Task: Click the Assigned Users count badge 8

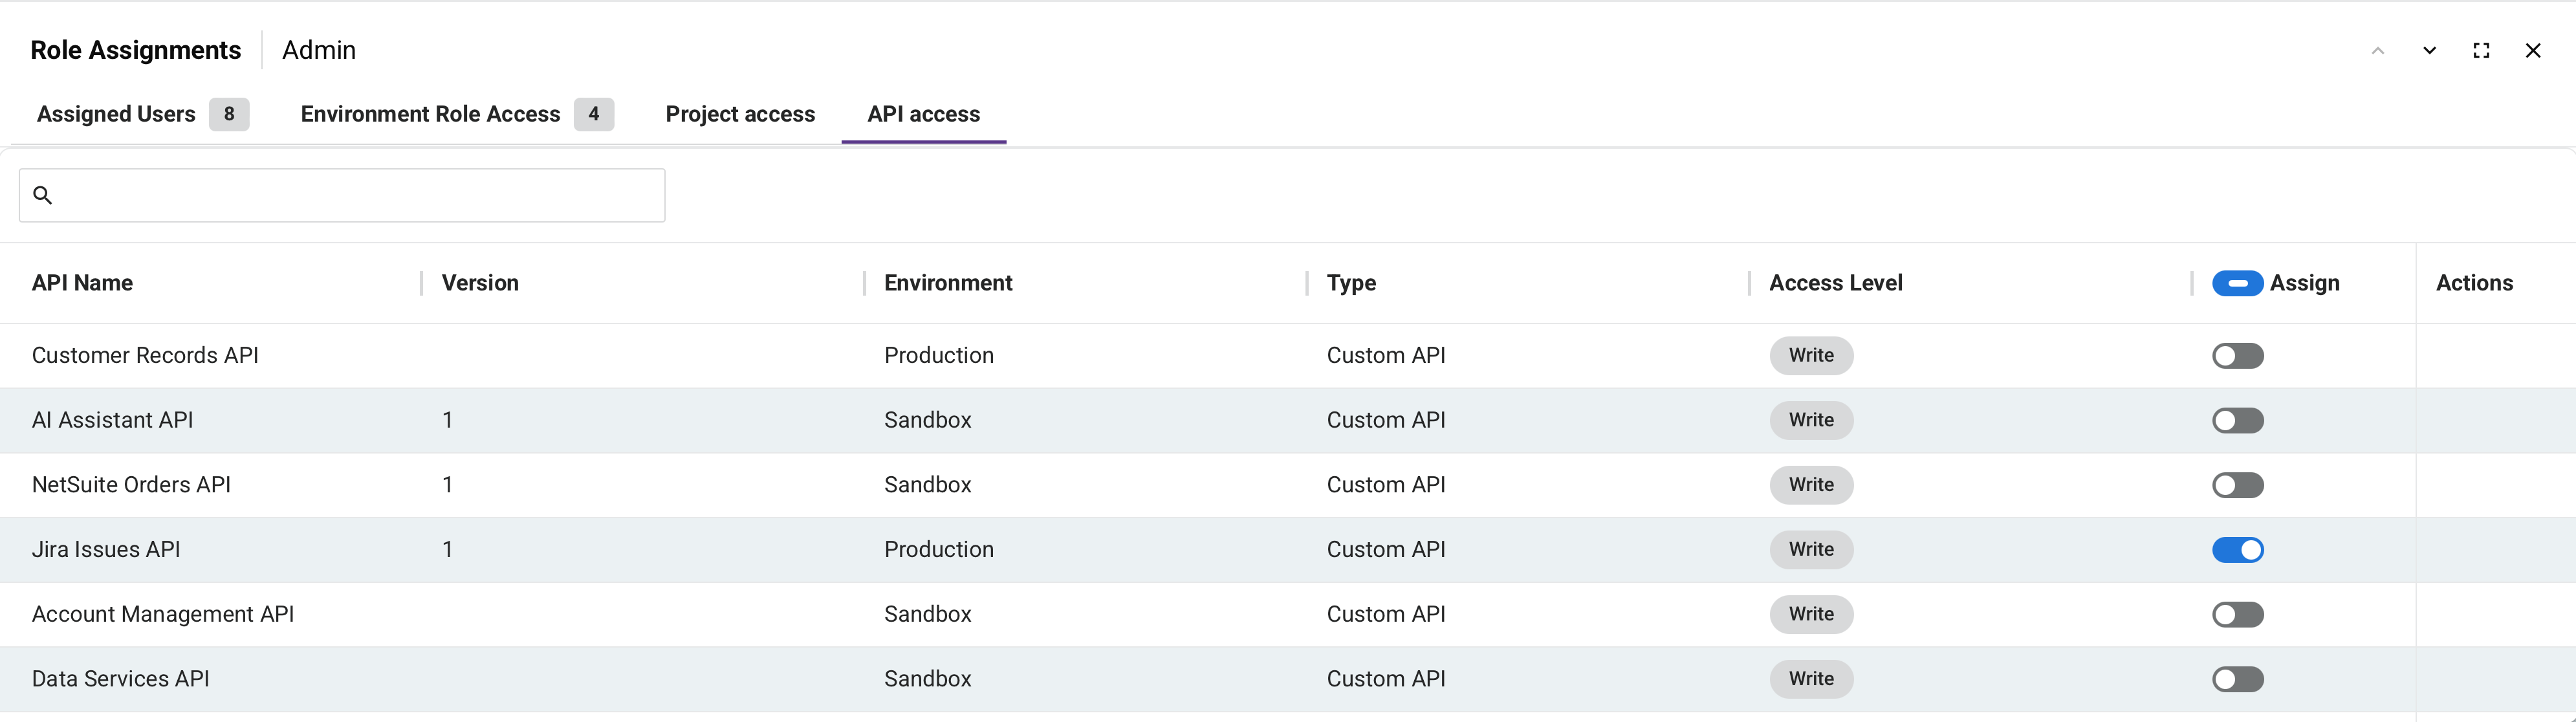Action: pos(229,114)
